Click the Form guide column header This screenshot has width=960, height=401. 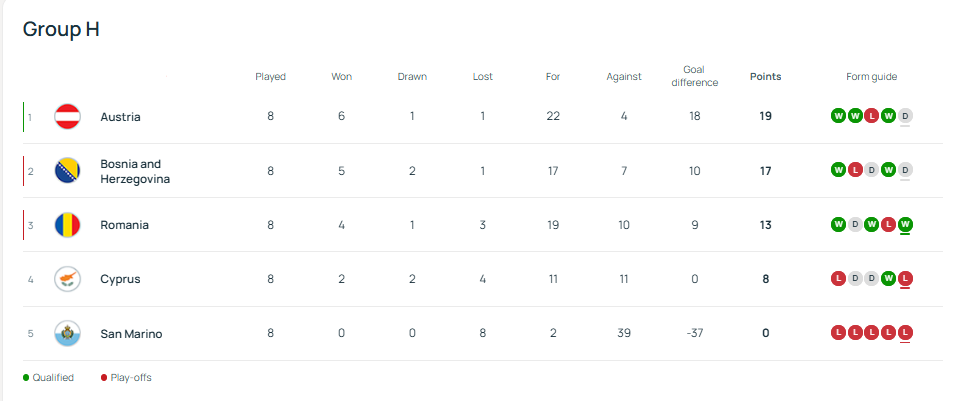871,76
